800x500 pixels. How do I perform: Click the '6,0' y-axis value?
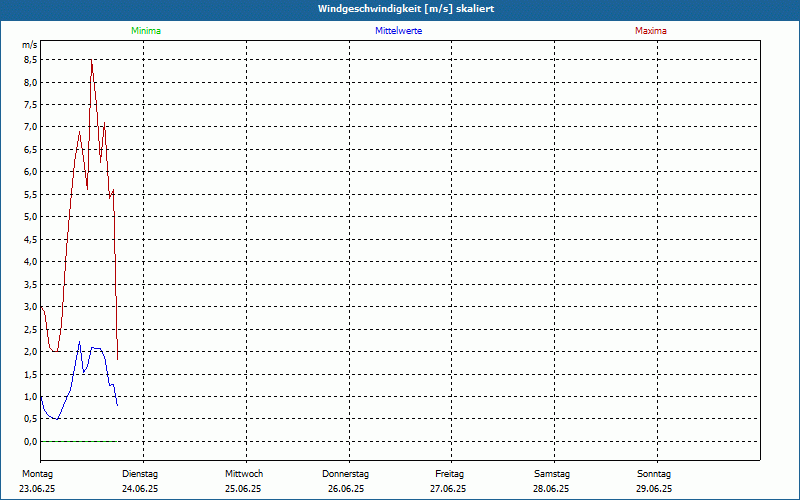31,172
